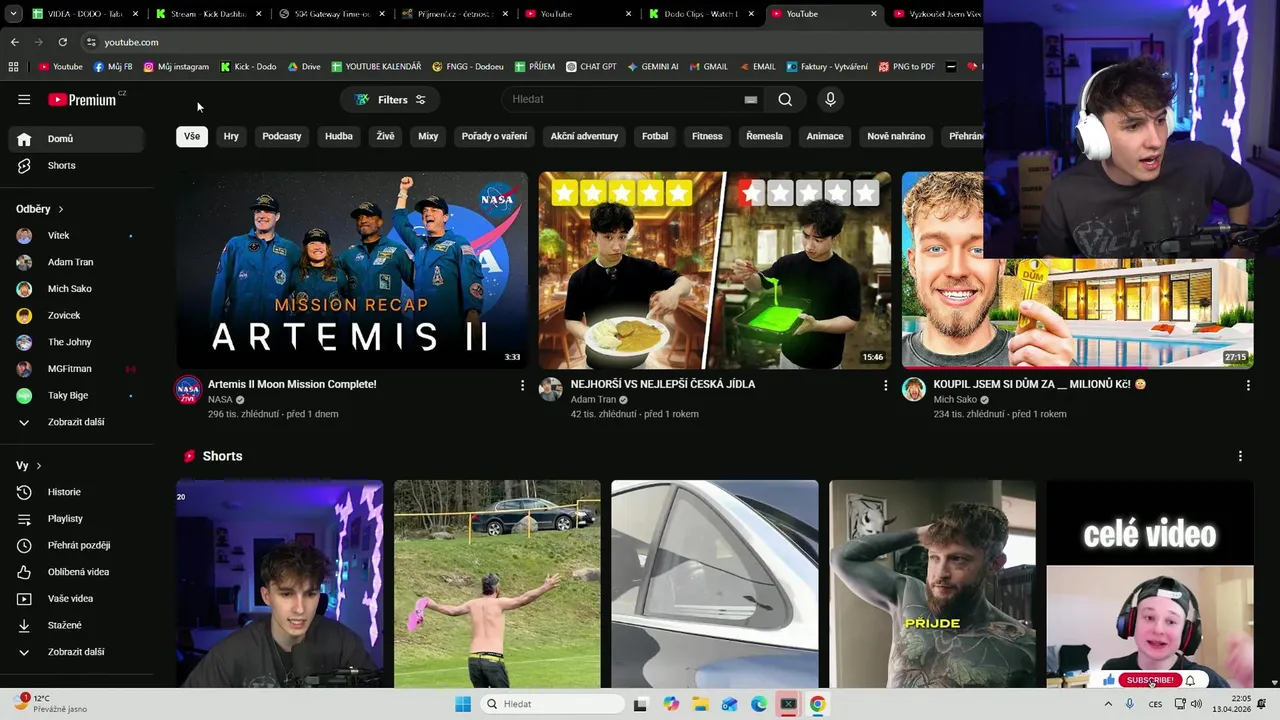Viewport: 1280px width, 720px height.
Task: Open the YOUTUBE KALENDÁŘ bookmark
Action: pyautogui.click(x=376, y=67)
